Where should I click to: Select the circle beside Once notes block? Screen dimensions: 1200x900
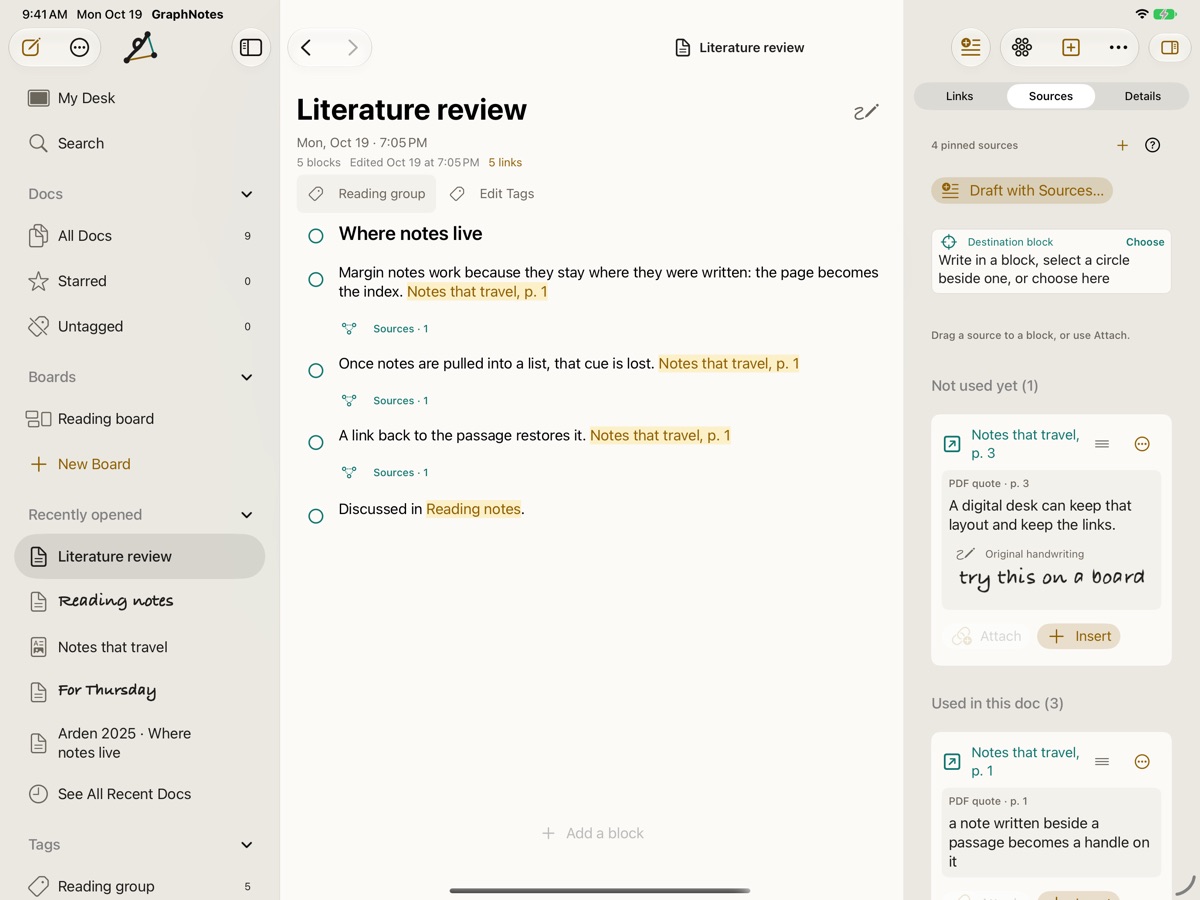coord(316,370)
